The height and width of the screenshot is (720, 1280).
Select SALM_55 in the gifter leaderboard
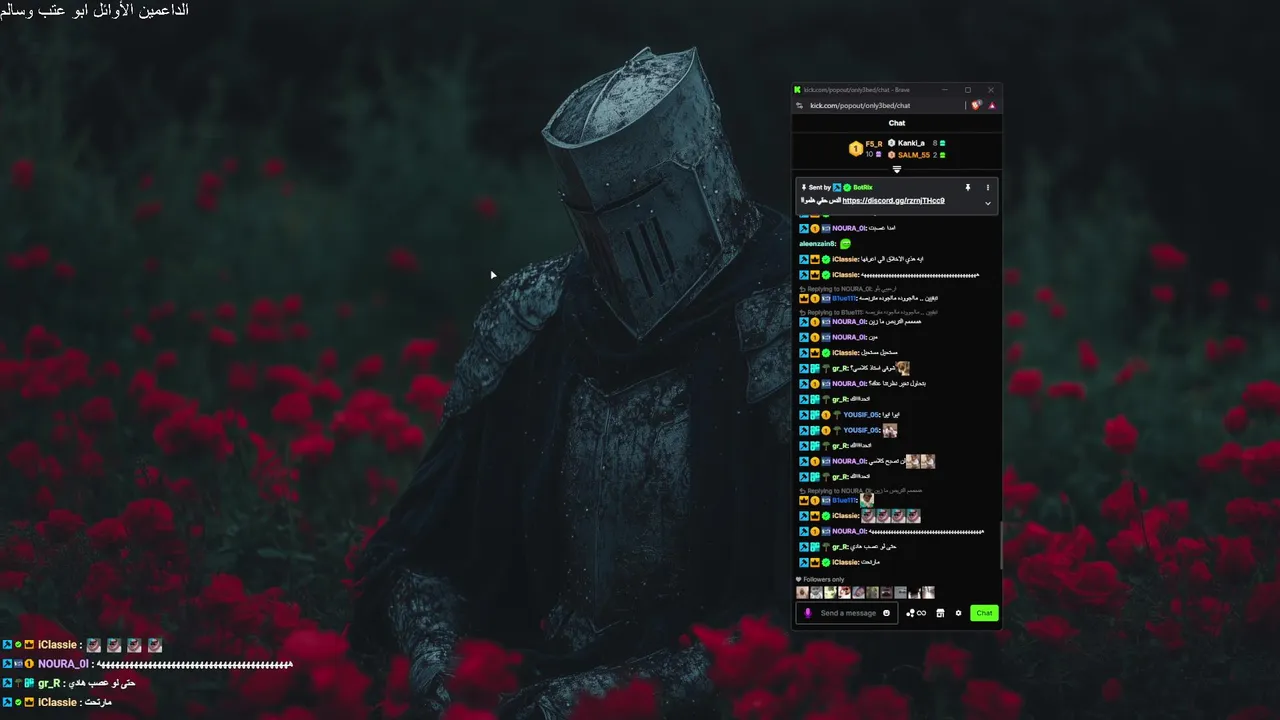coord(913,155)
